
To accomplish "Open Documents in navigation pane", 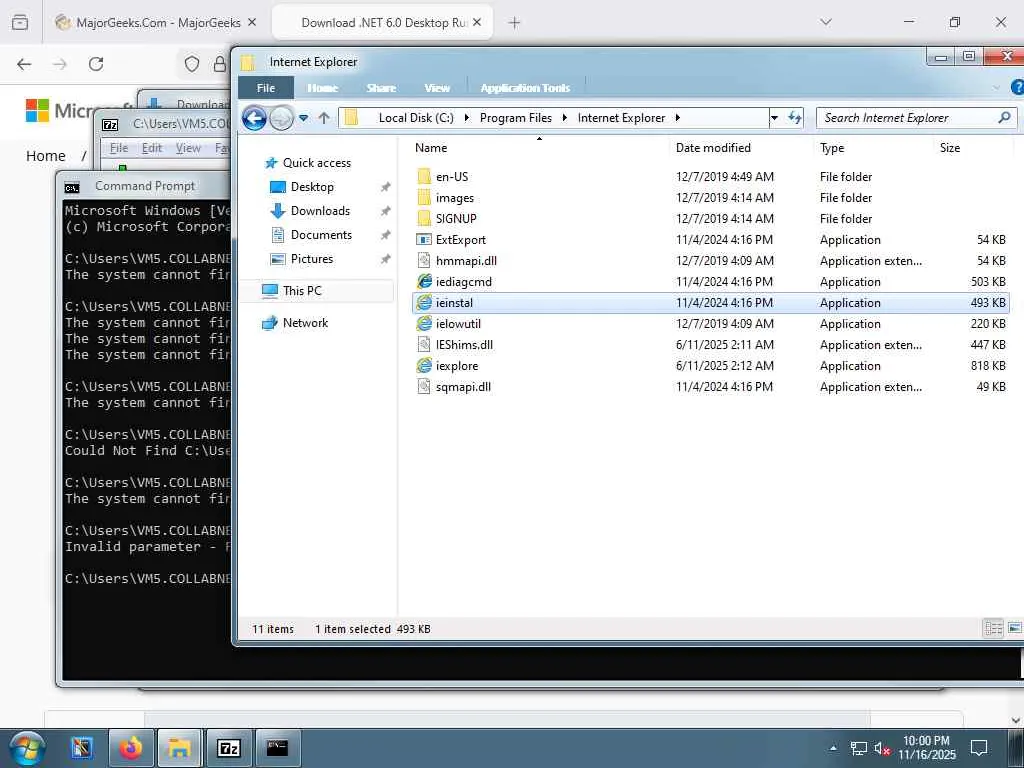I will point(321,235).
